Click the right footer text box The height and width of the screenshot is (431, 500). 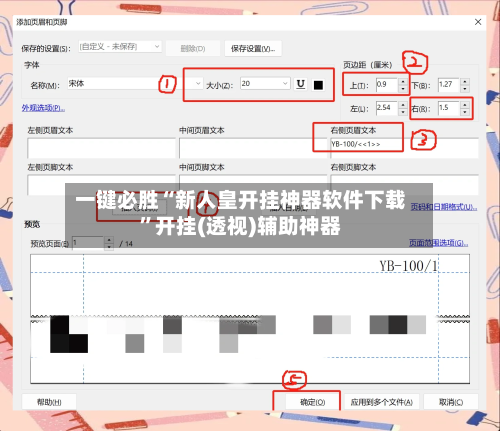[405, 185]
